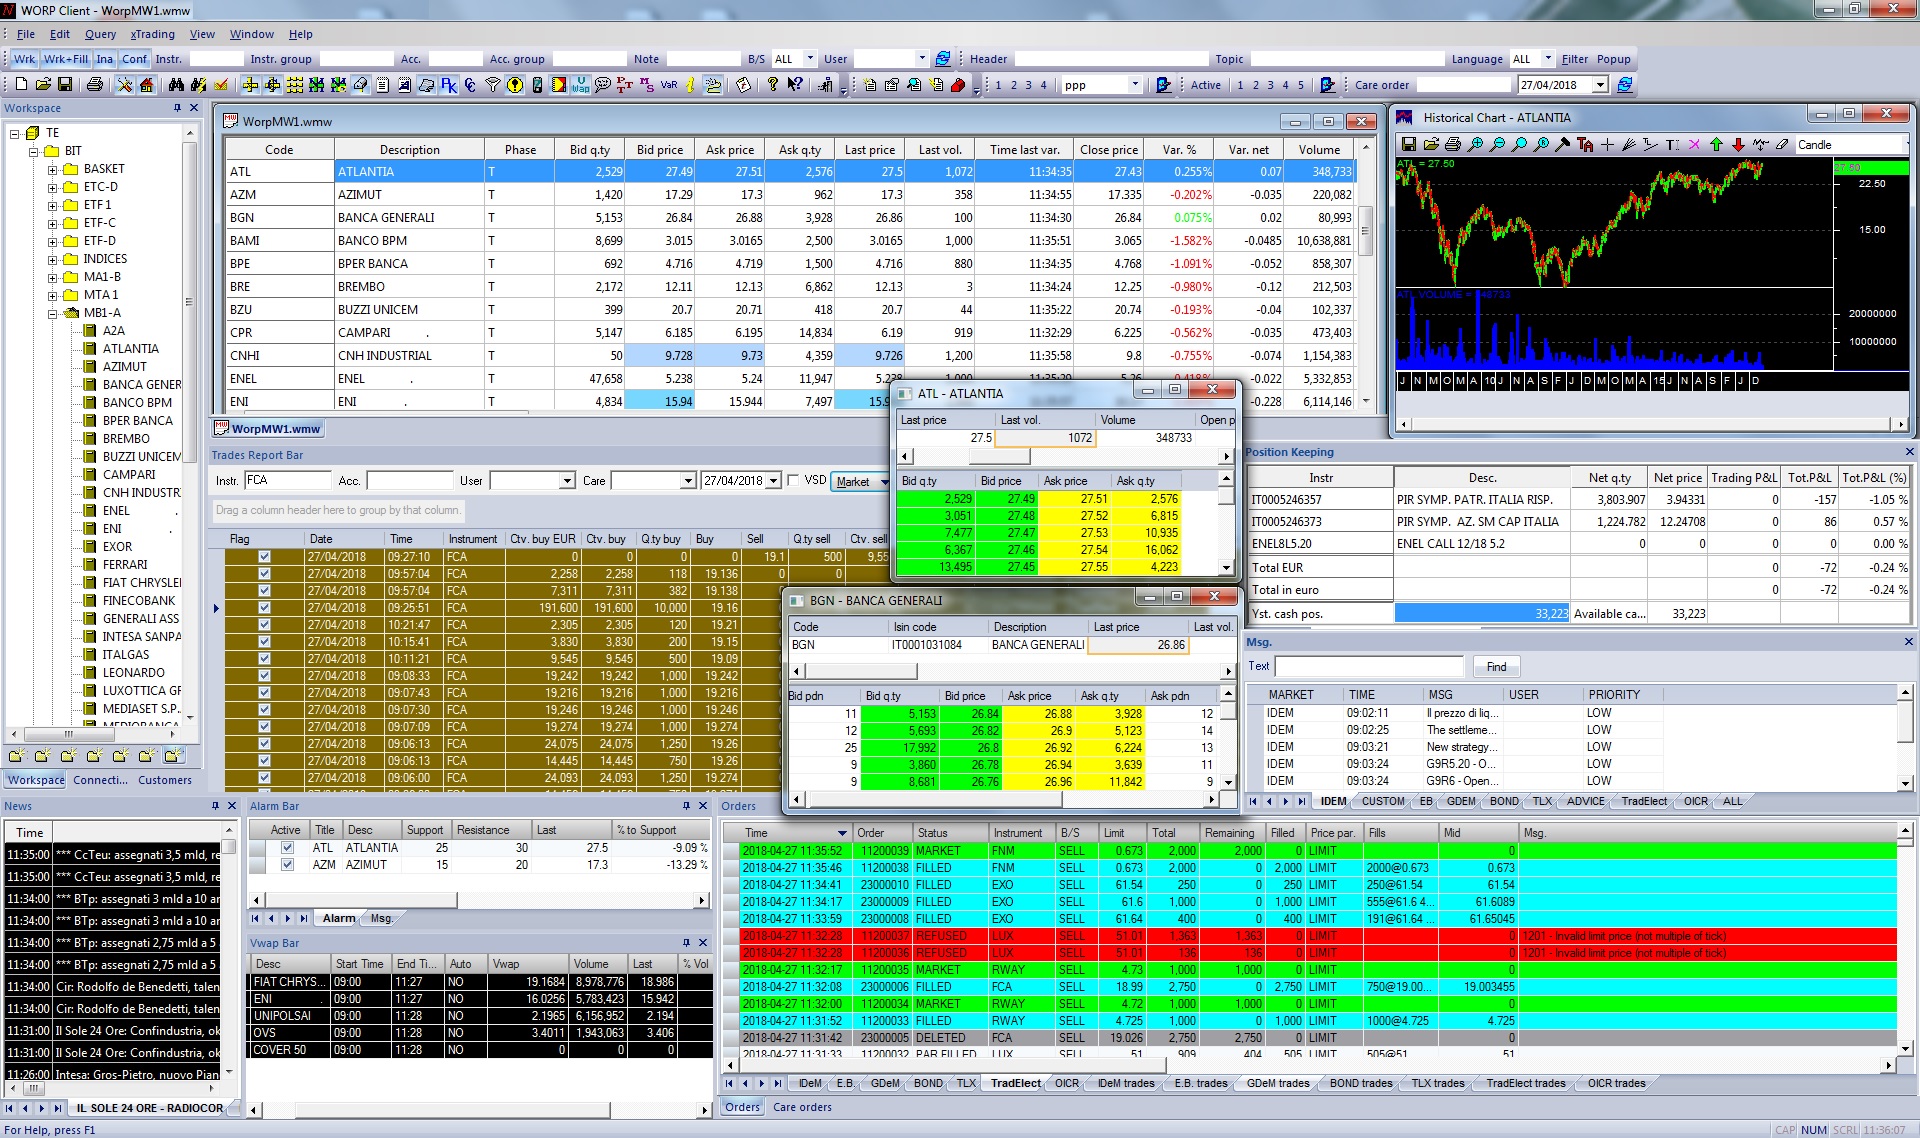Click the plain binoculars search icon
1920x1138 pixels.
(x=176, y=85)
